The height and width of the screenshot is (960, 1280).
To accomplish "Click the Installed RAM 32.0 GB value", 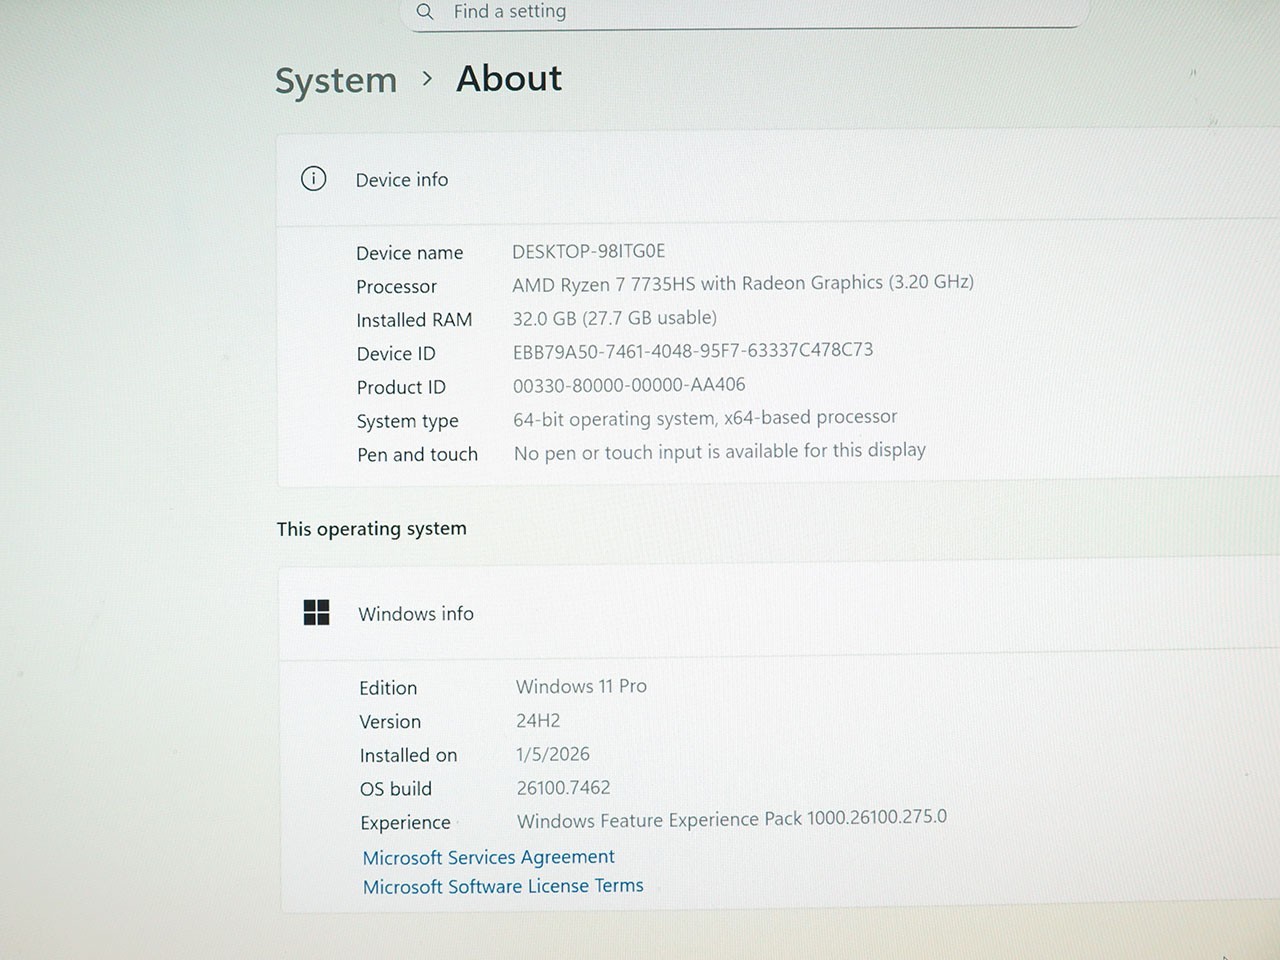I will (614, 318).
